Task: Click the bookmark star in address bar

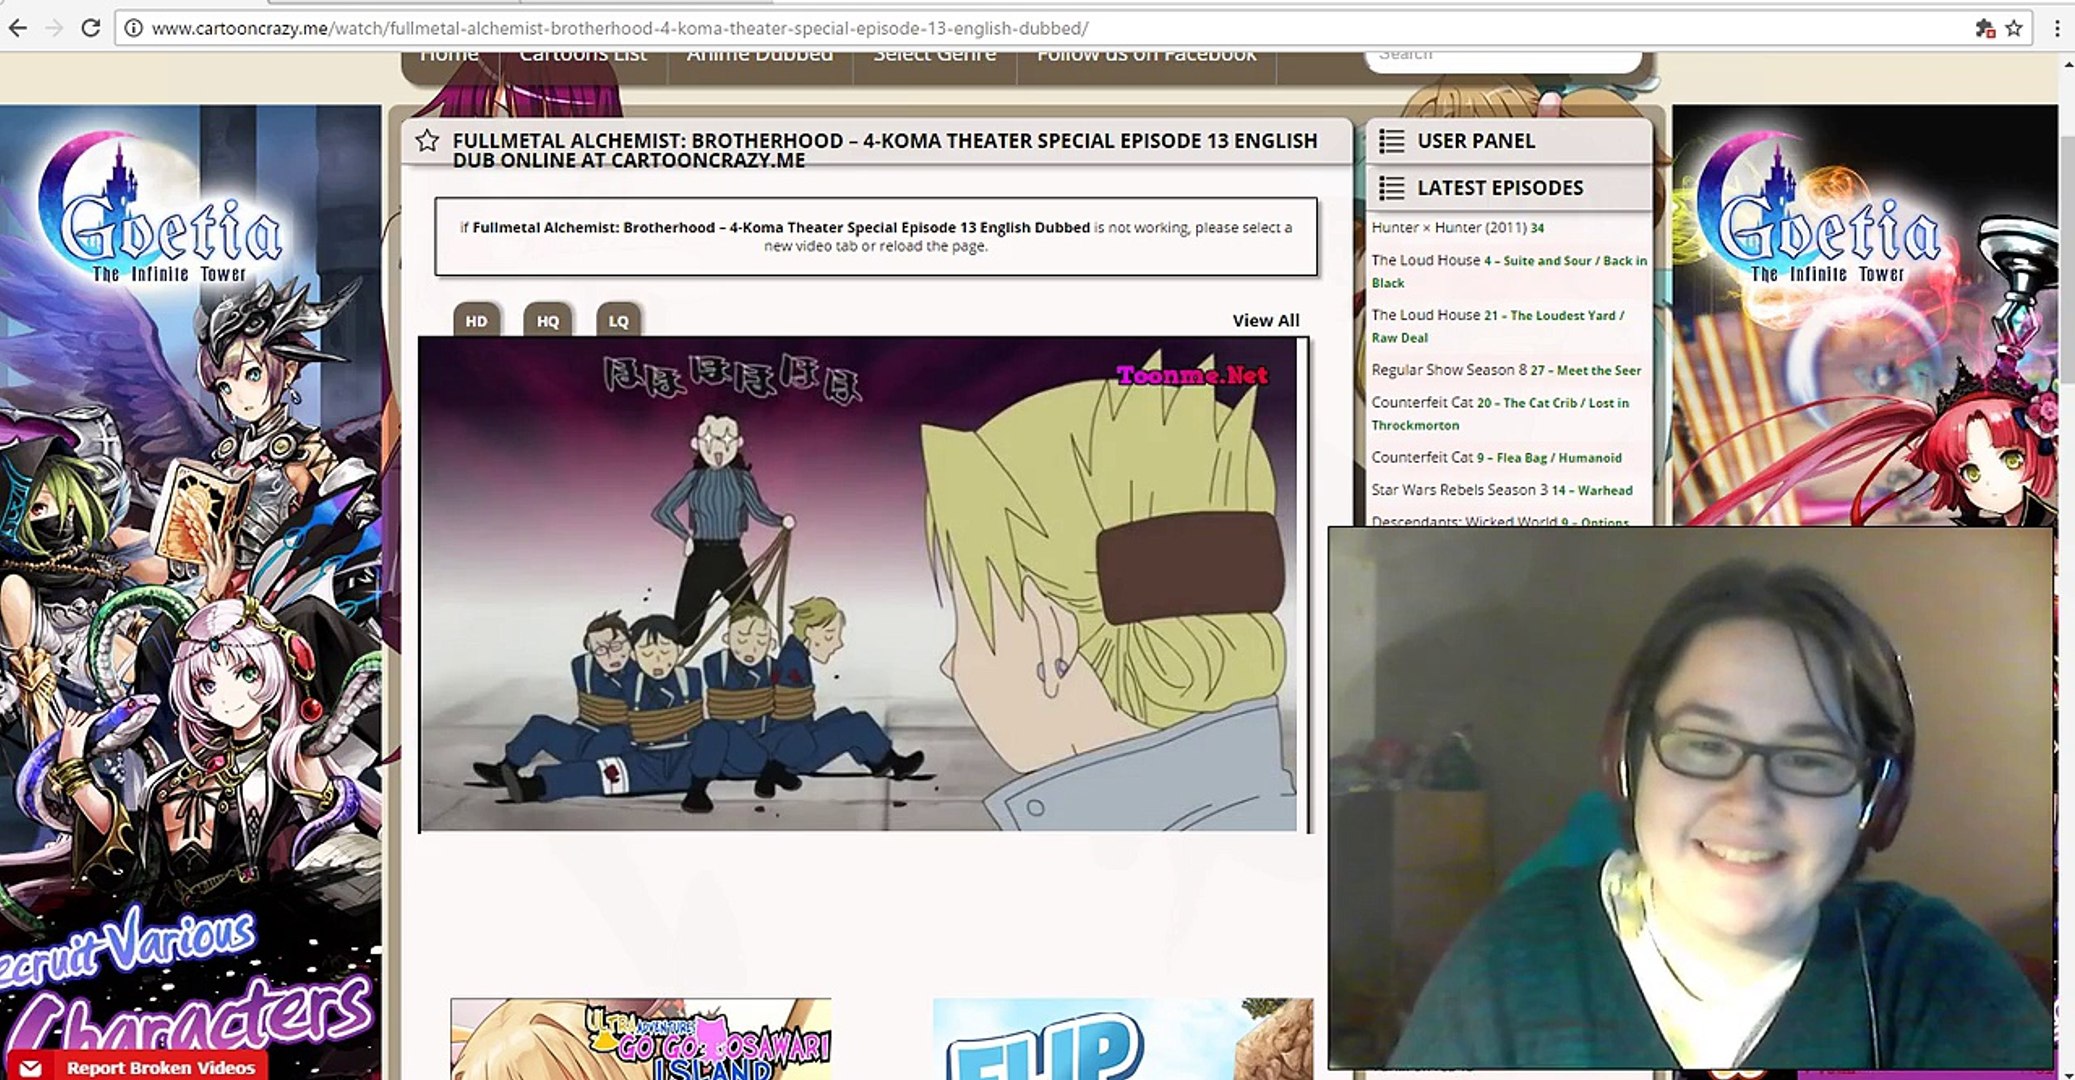Action: (2014, 28)
